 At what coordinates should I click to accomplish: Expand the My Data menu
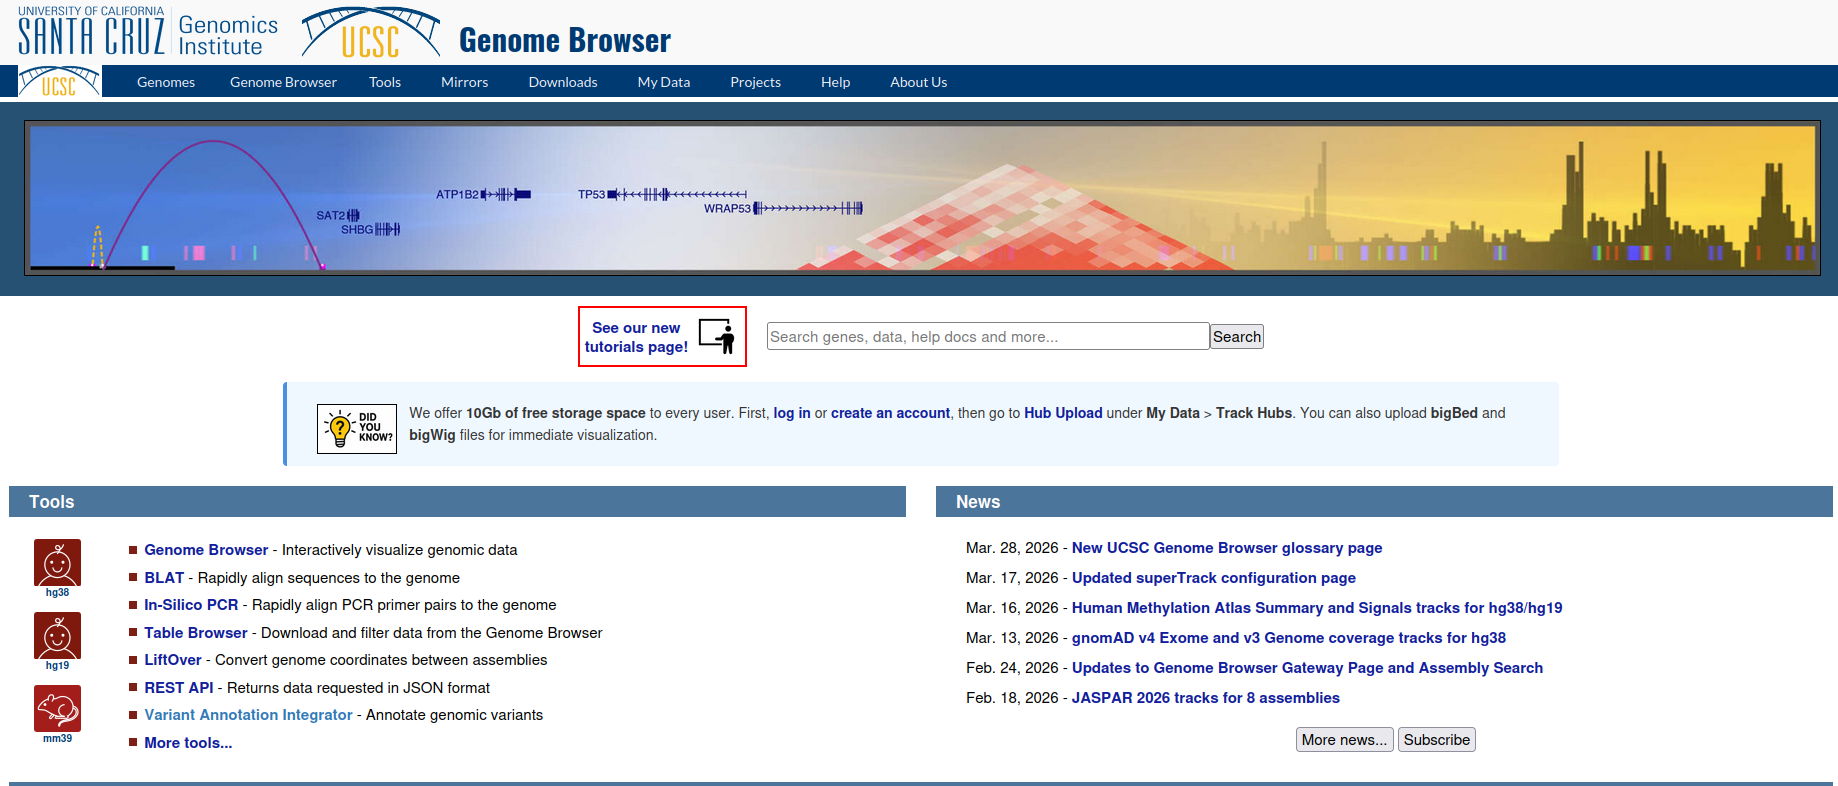(x=663, y=82)
